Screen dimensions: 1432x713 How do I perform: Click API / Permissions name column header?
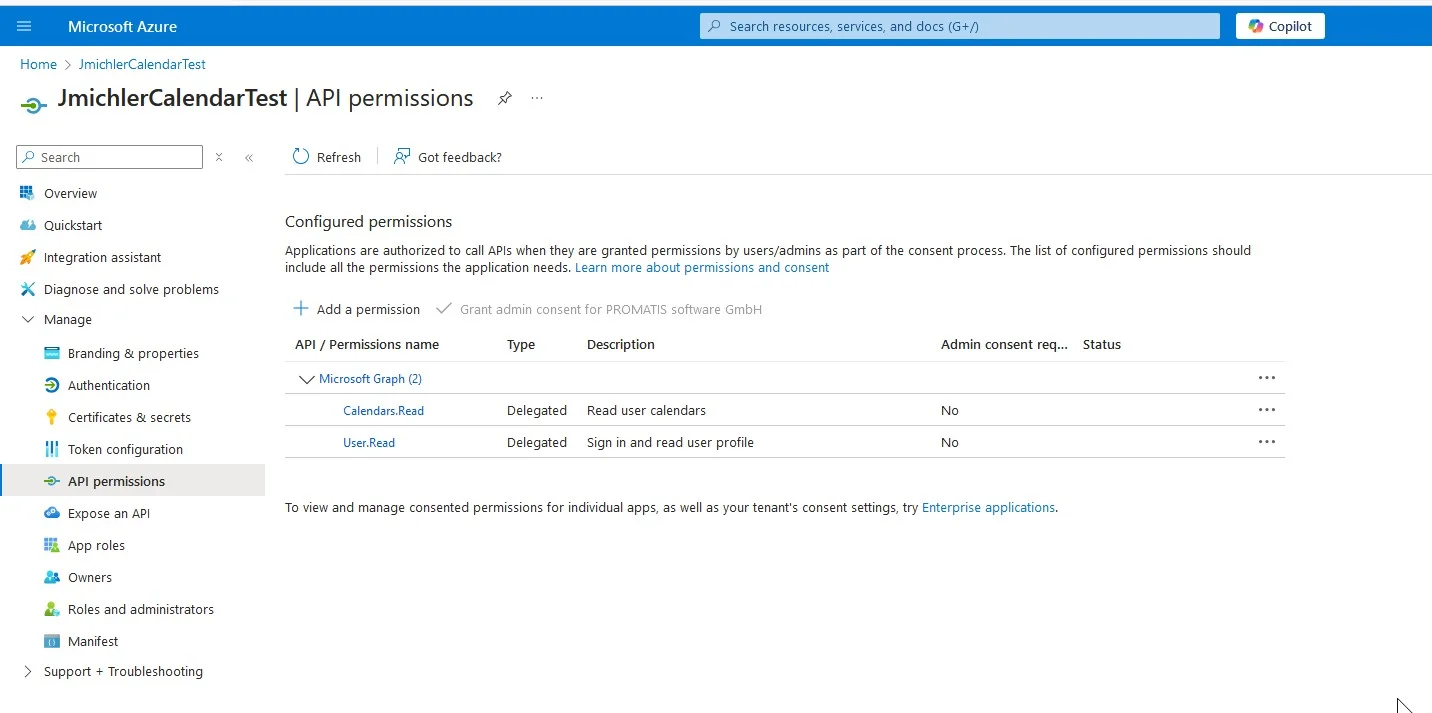[x=367, y=344]
